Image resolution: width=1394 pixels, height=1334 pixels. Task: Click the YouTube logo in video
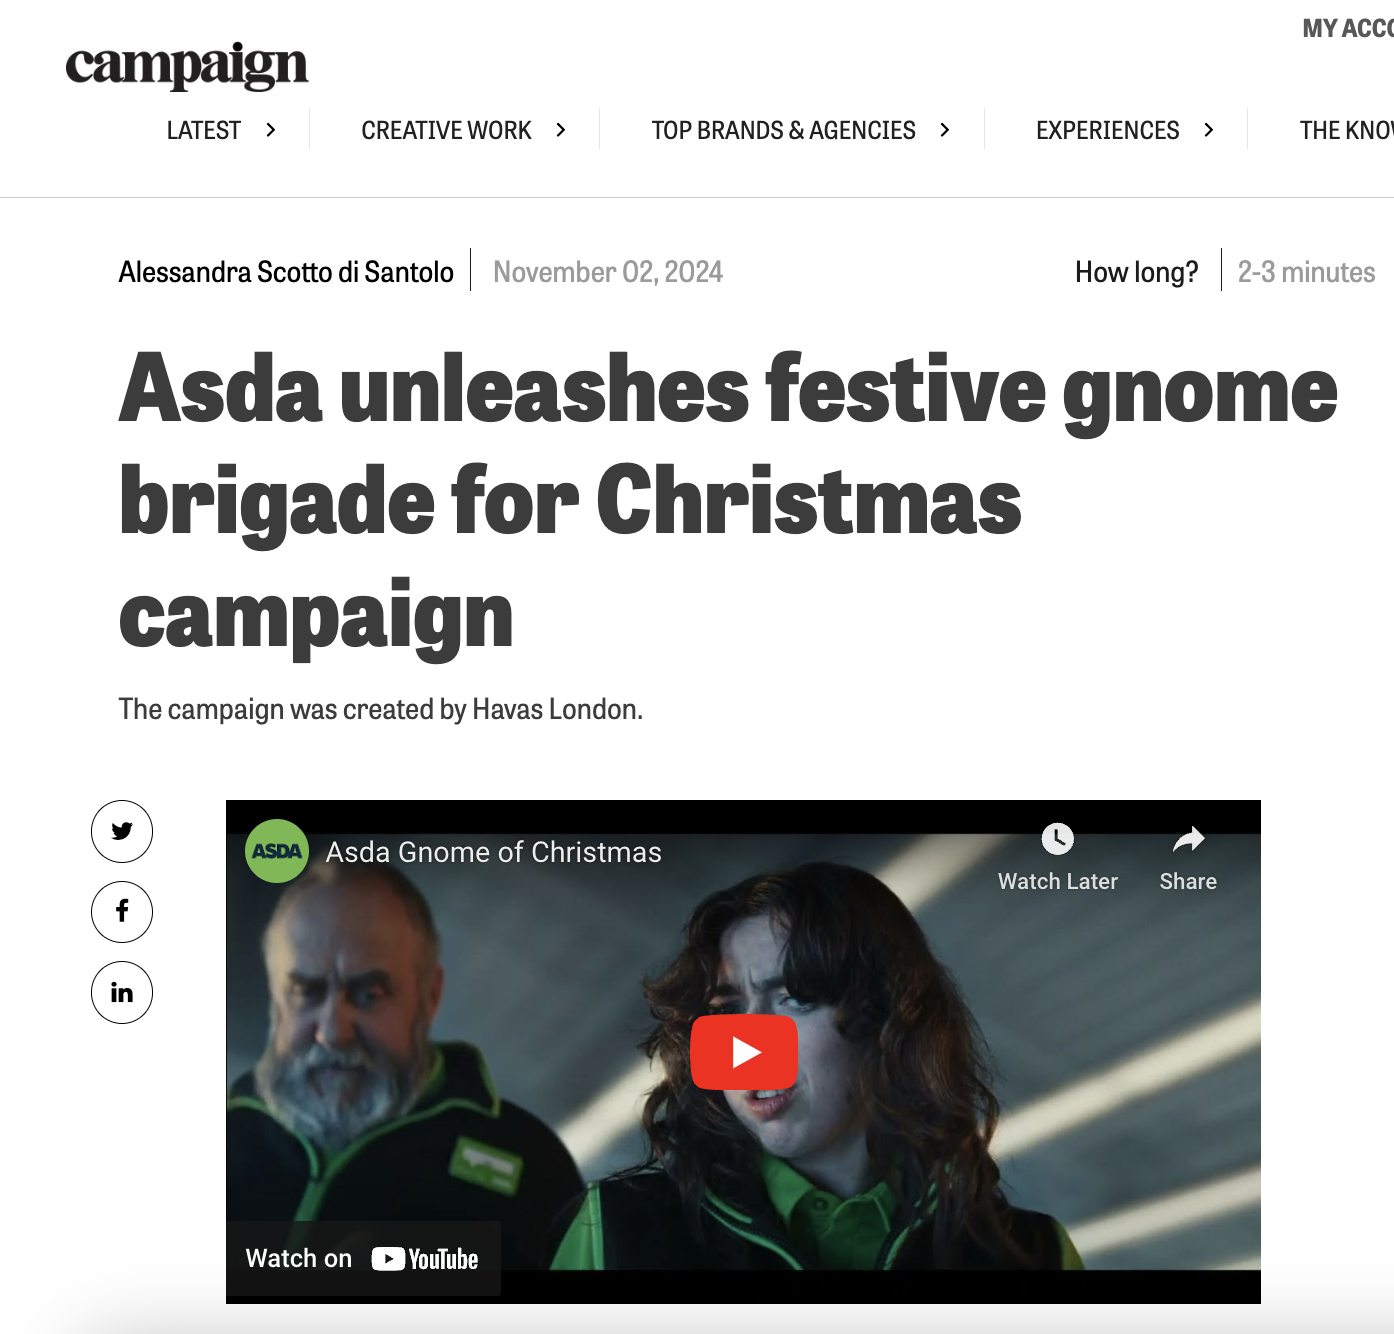click(x=425, y=1259)
